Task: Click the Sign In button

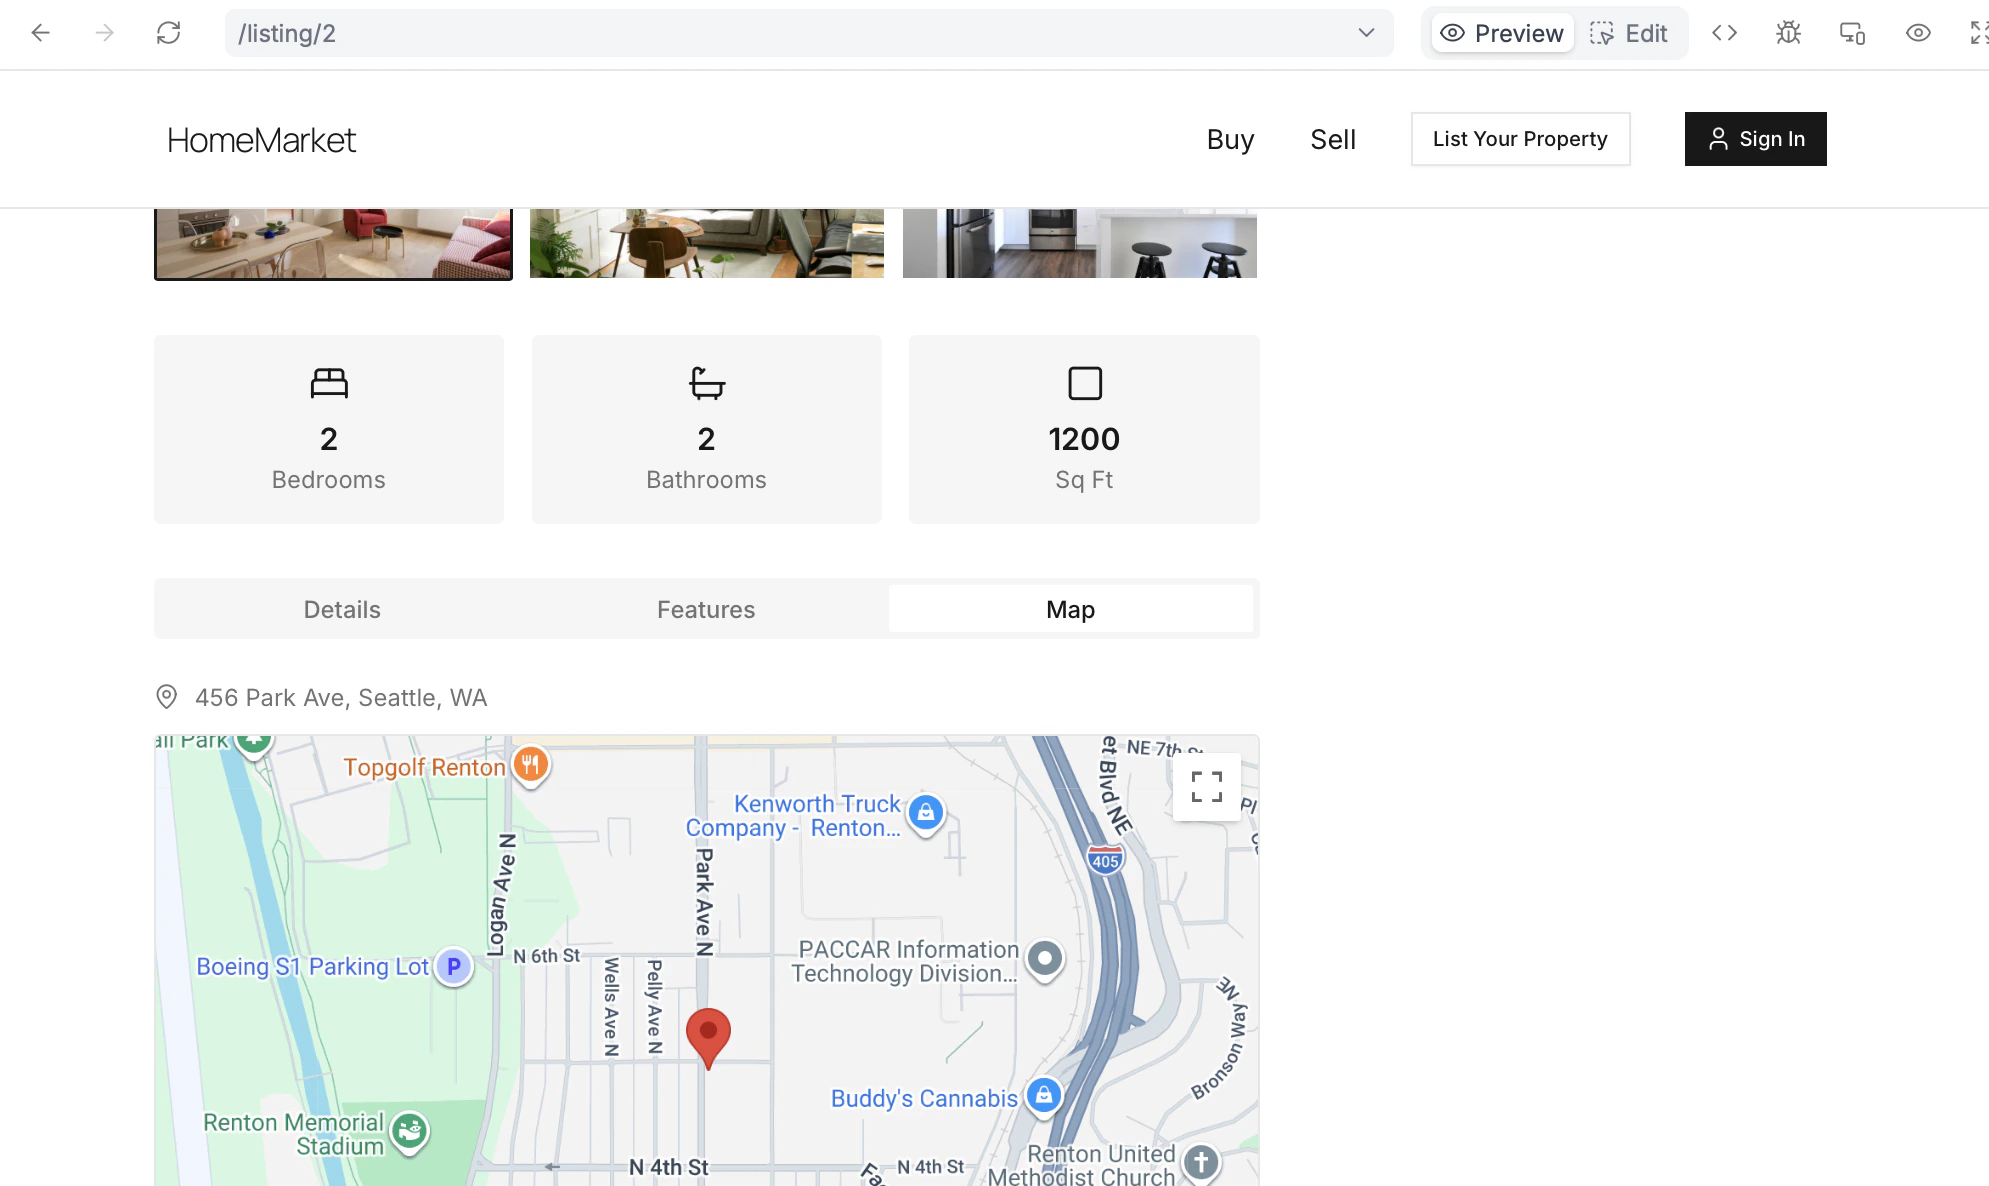Action: point(1755,139)
